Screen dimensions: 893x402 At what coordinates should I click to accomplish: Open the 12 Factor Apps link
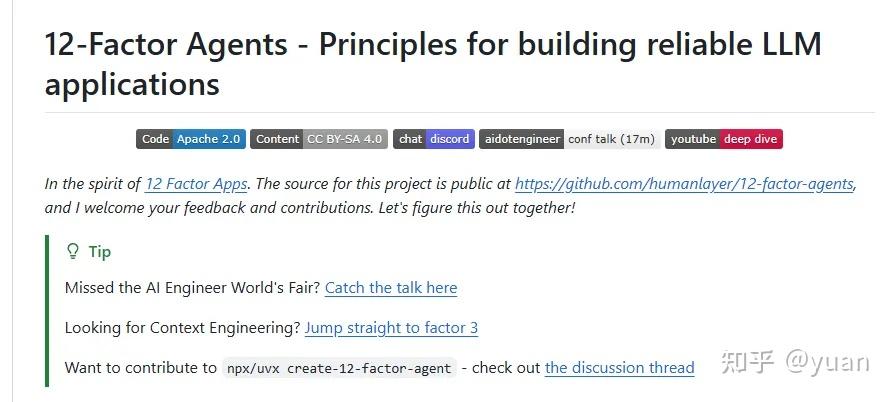point(197,184)
